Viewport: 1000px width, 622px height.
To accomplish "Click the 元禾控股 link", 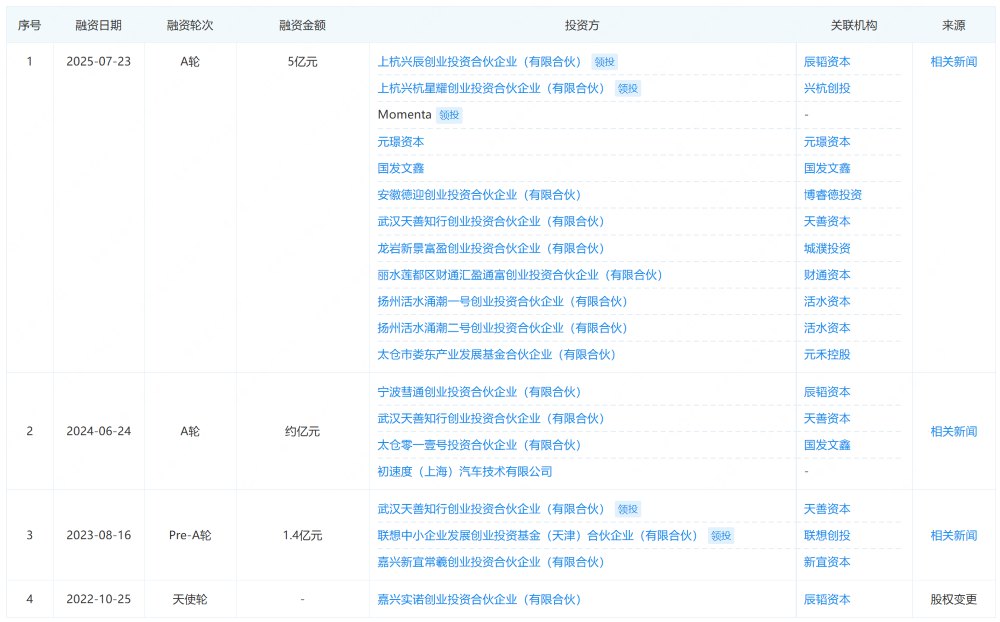I will click(826, 354).
